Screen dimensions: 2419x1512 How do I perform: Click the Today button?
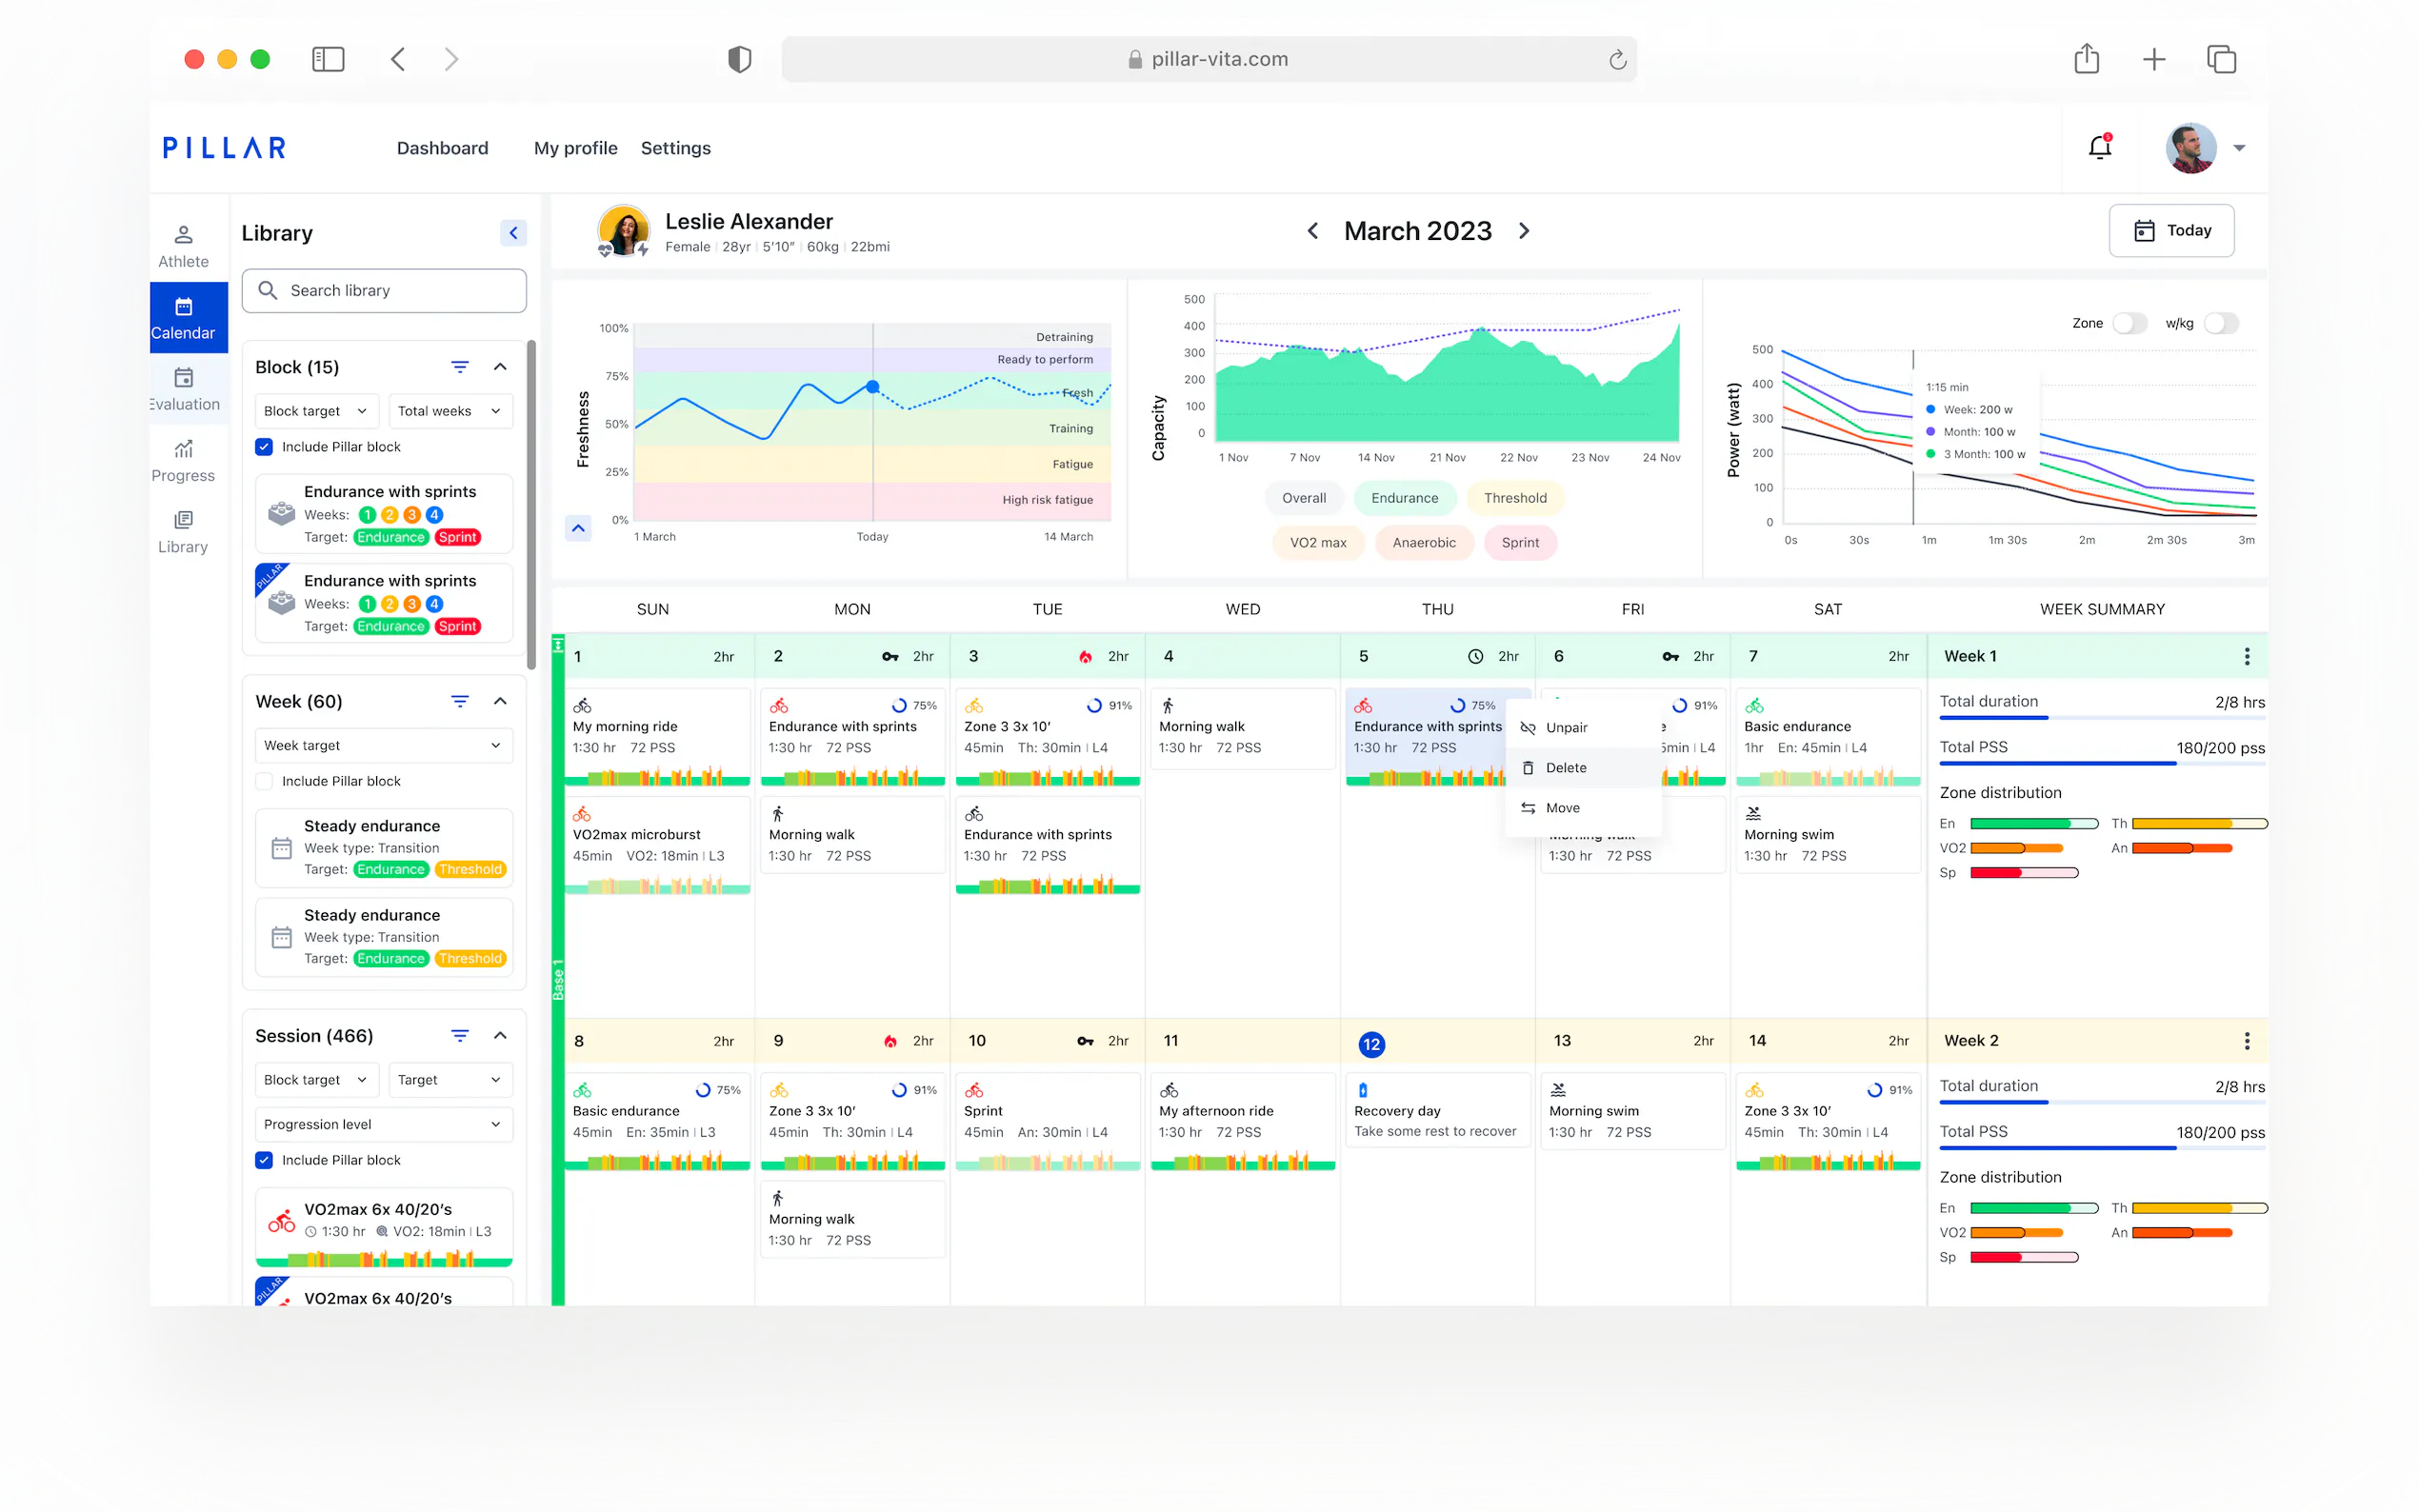2171,231
